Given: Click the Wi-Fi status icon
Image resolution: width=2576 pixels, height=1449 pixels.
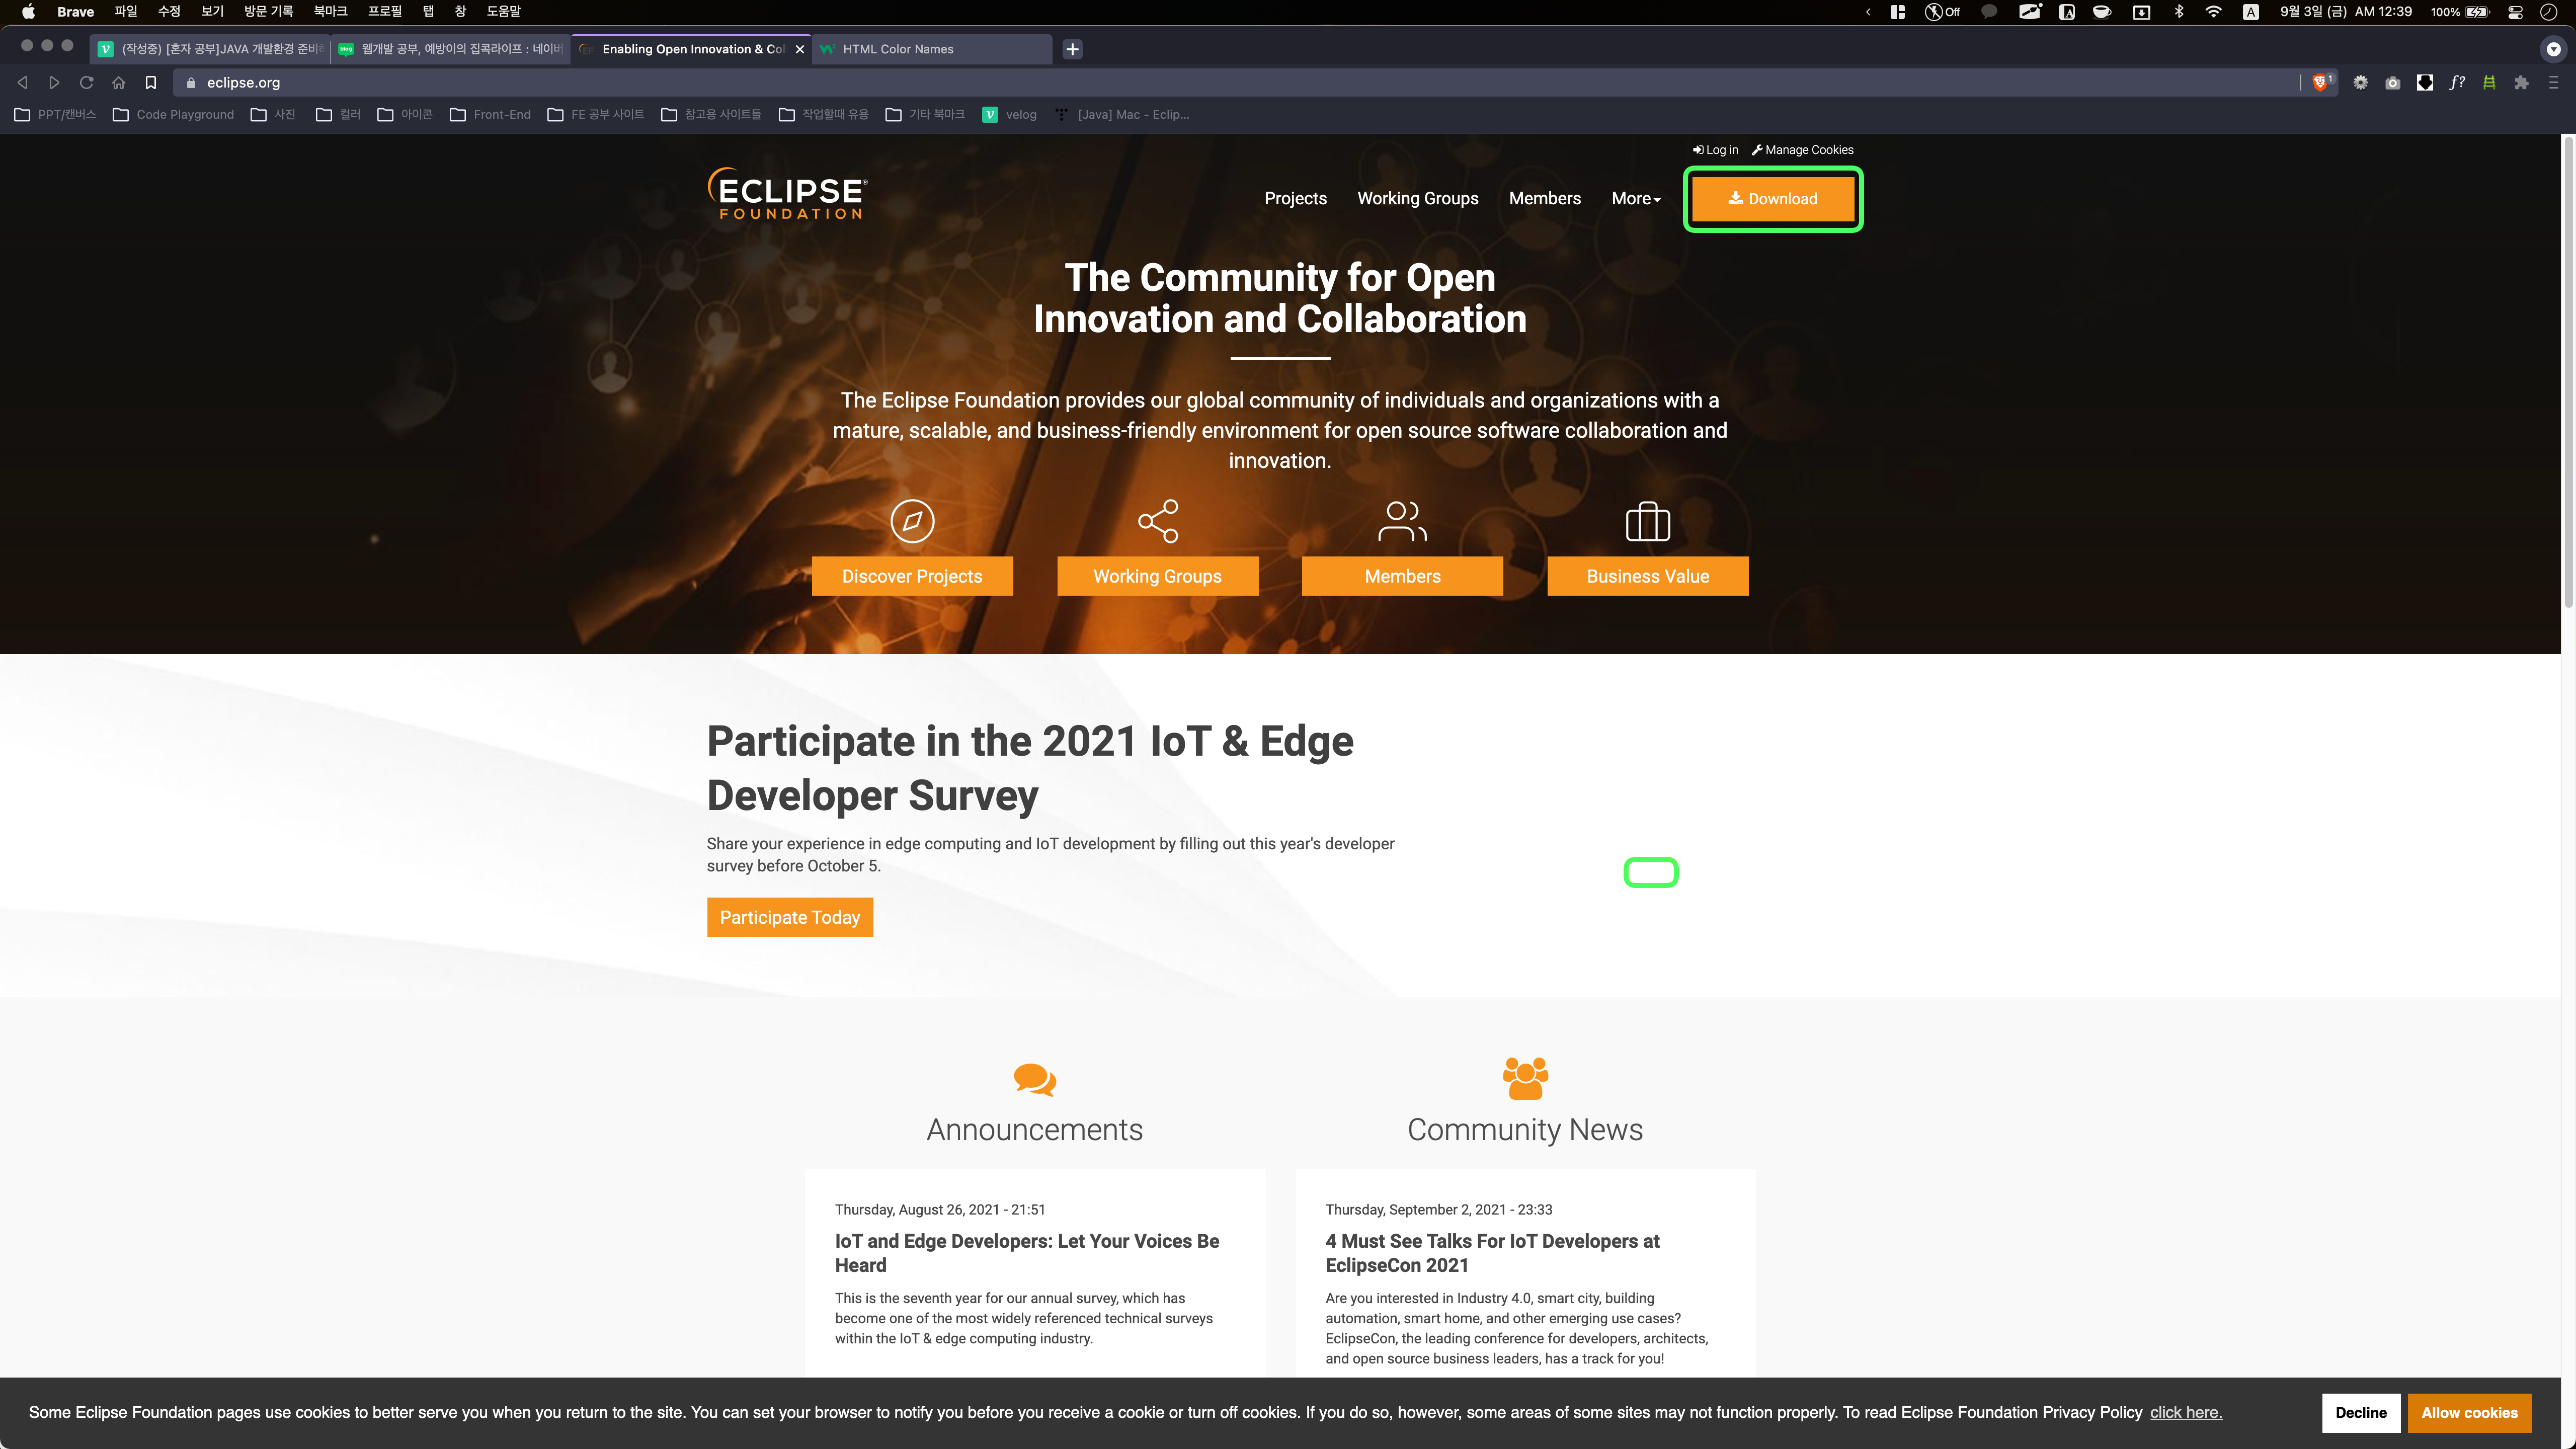Looking at the screenshot, I should (2213, 12).
